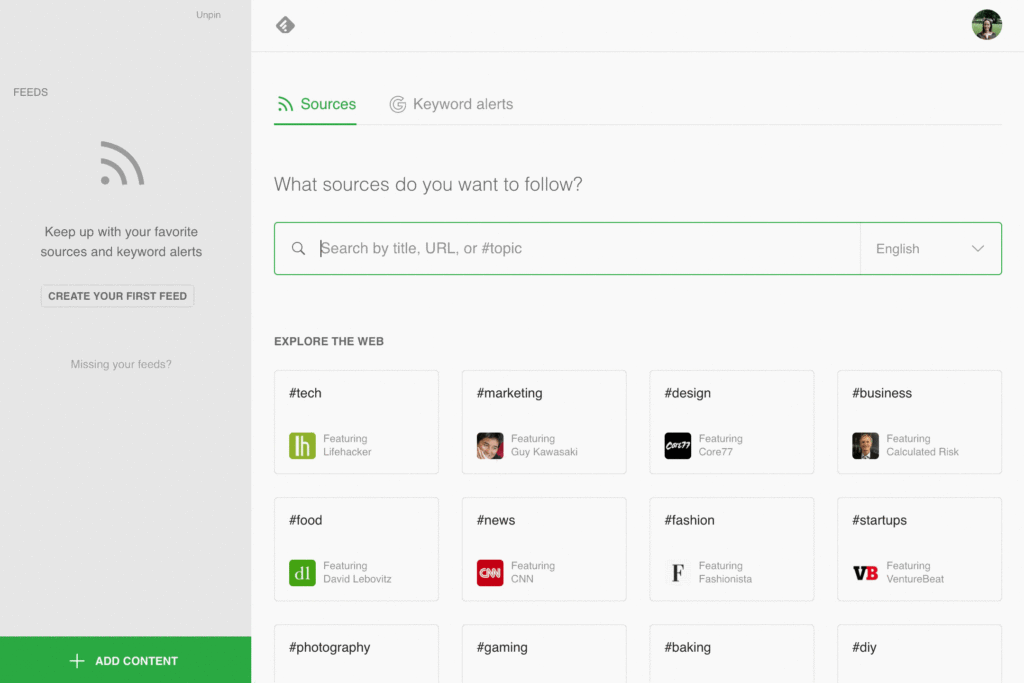Open the #design topic card

(x=732, y=422)
